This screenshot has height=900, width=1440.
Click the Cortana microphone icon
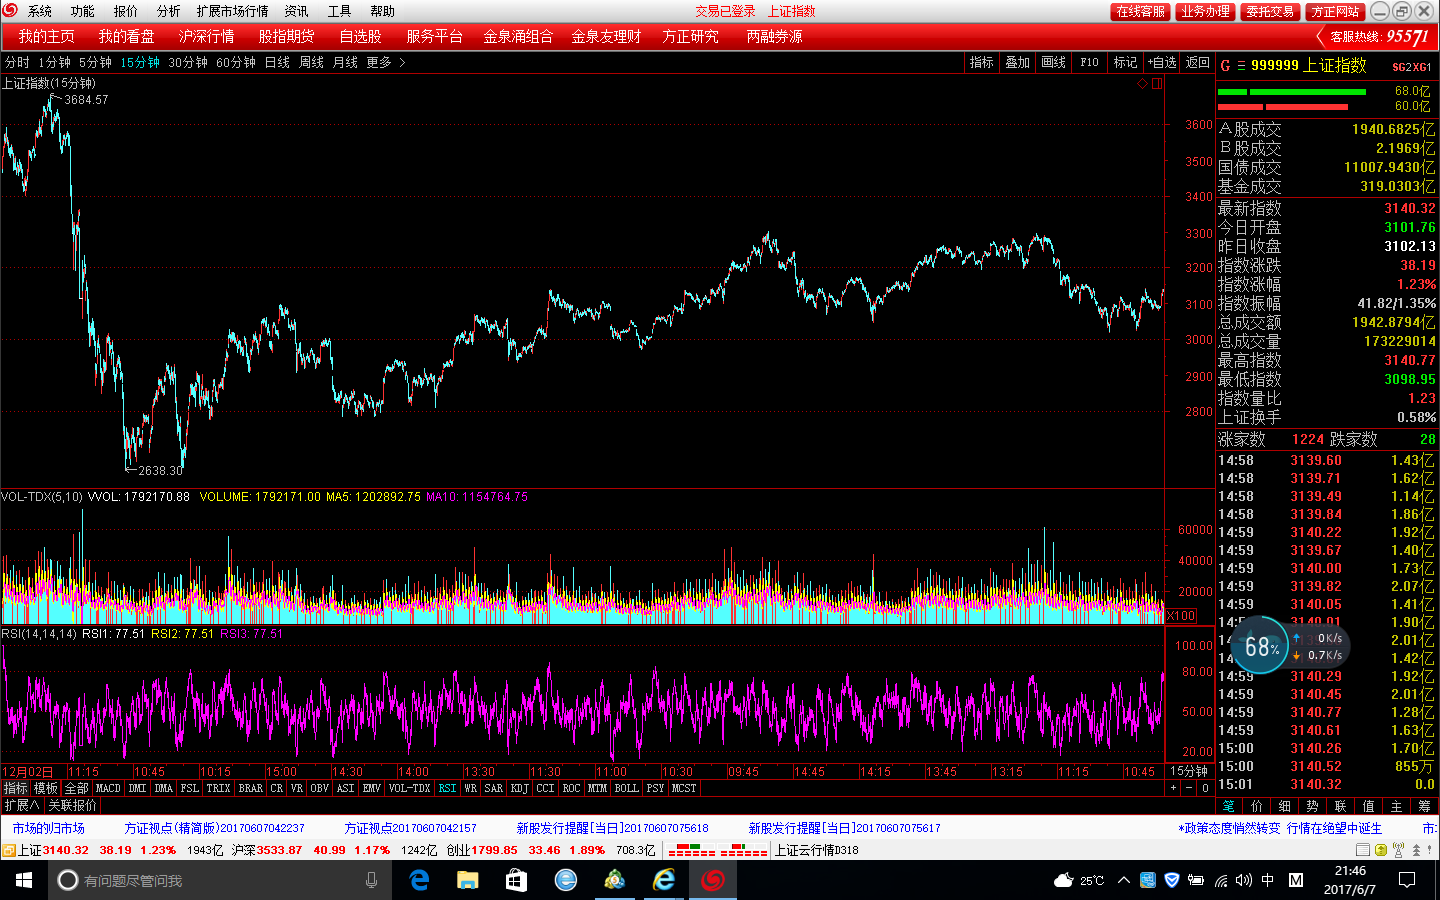tap(372, 880)
